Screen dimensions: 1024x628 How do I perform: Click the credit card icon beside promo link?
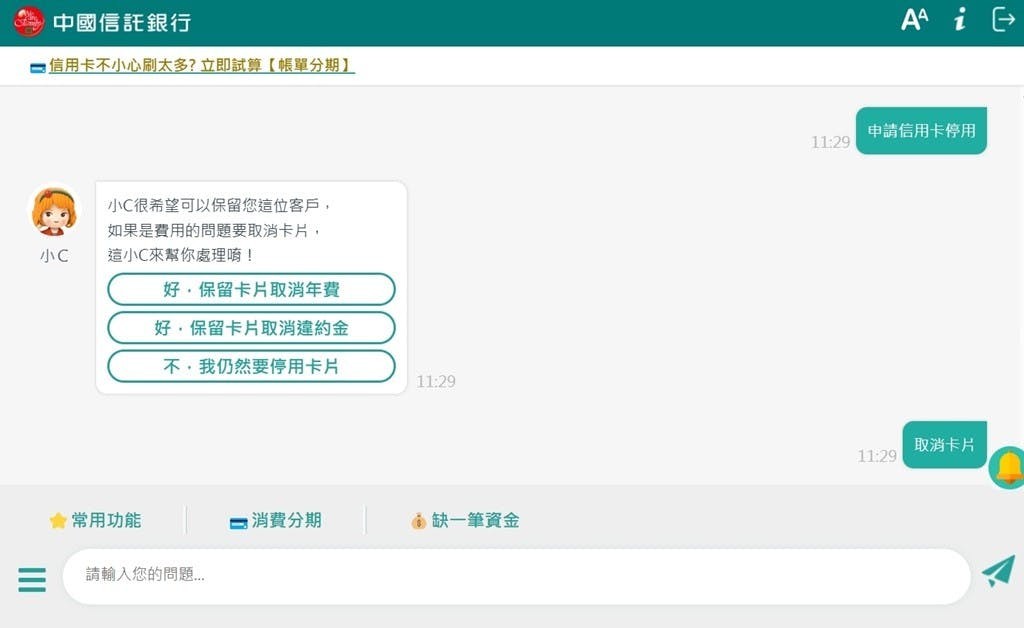(38, 67)
